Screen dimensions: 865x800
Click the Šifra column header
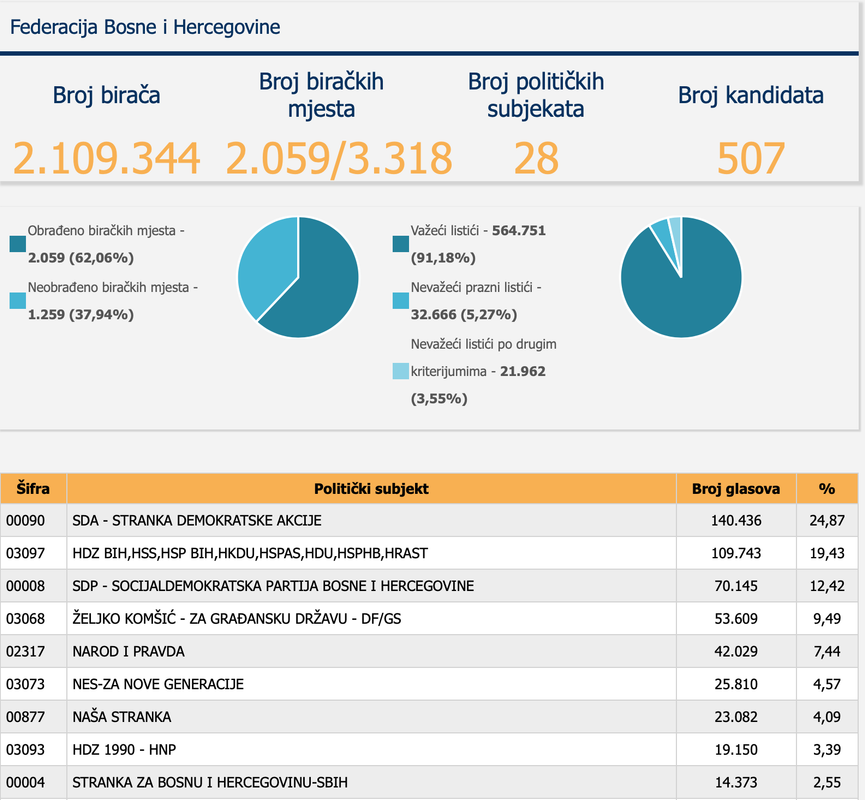coord(33,488)
